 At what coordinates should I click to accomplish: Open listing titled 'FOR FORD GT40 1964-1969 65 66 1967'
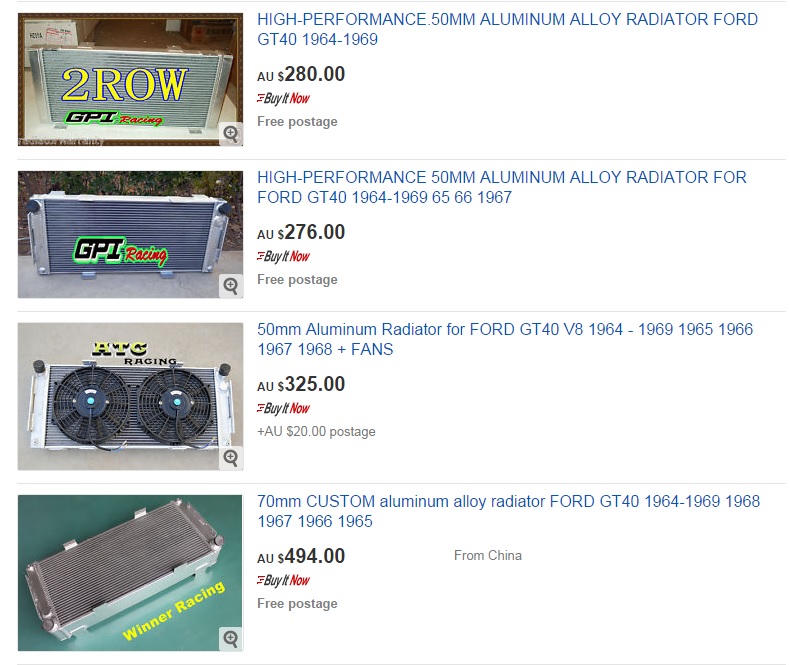(502, 187)
